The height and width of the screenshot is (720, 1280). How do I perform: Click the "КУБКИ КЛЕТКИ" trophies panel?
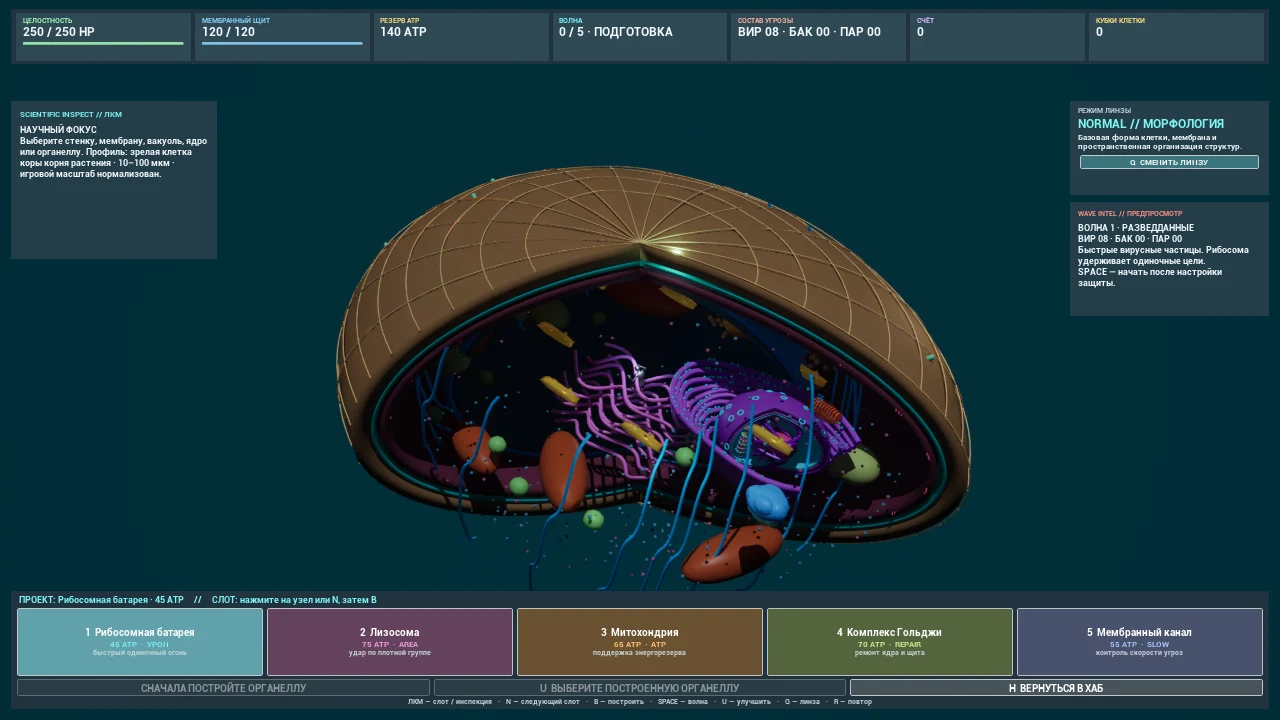[1176, 37]
